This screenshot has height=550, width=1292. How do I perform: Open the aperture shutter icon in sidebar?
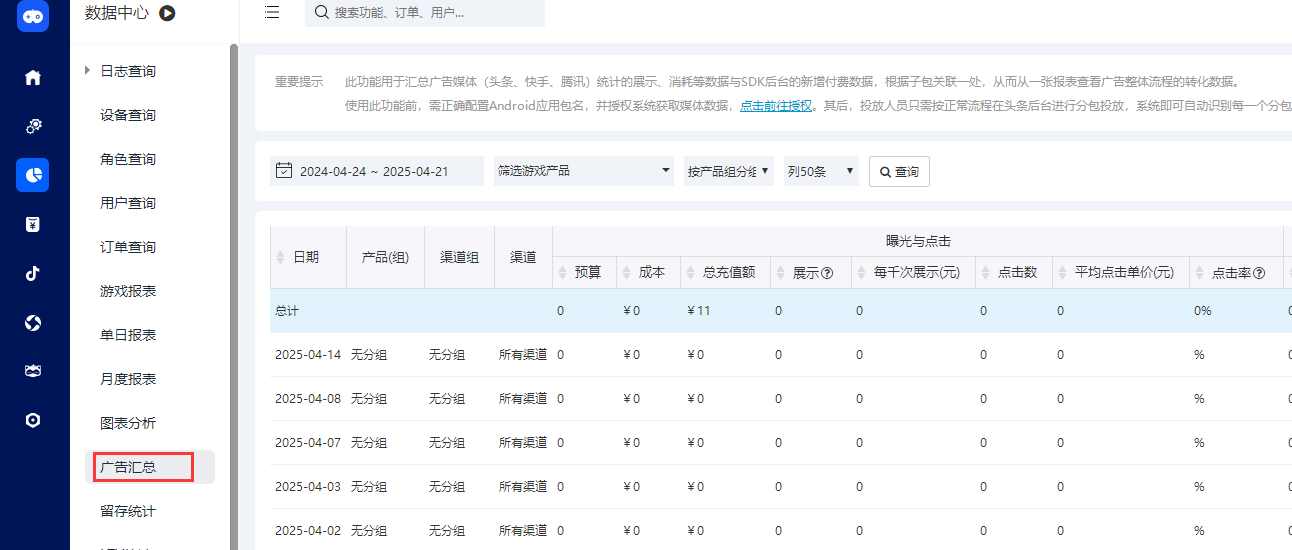(33, 322)
